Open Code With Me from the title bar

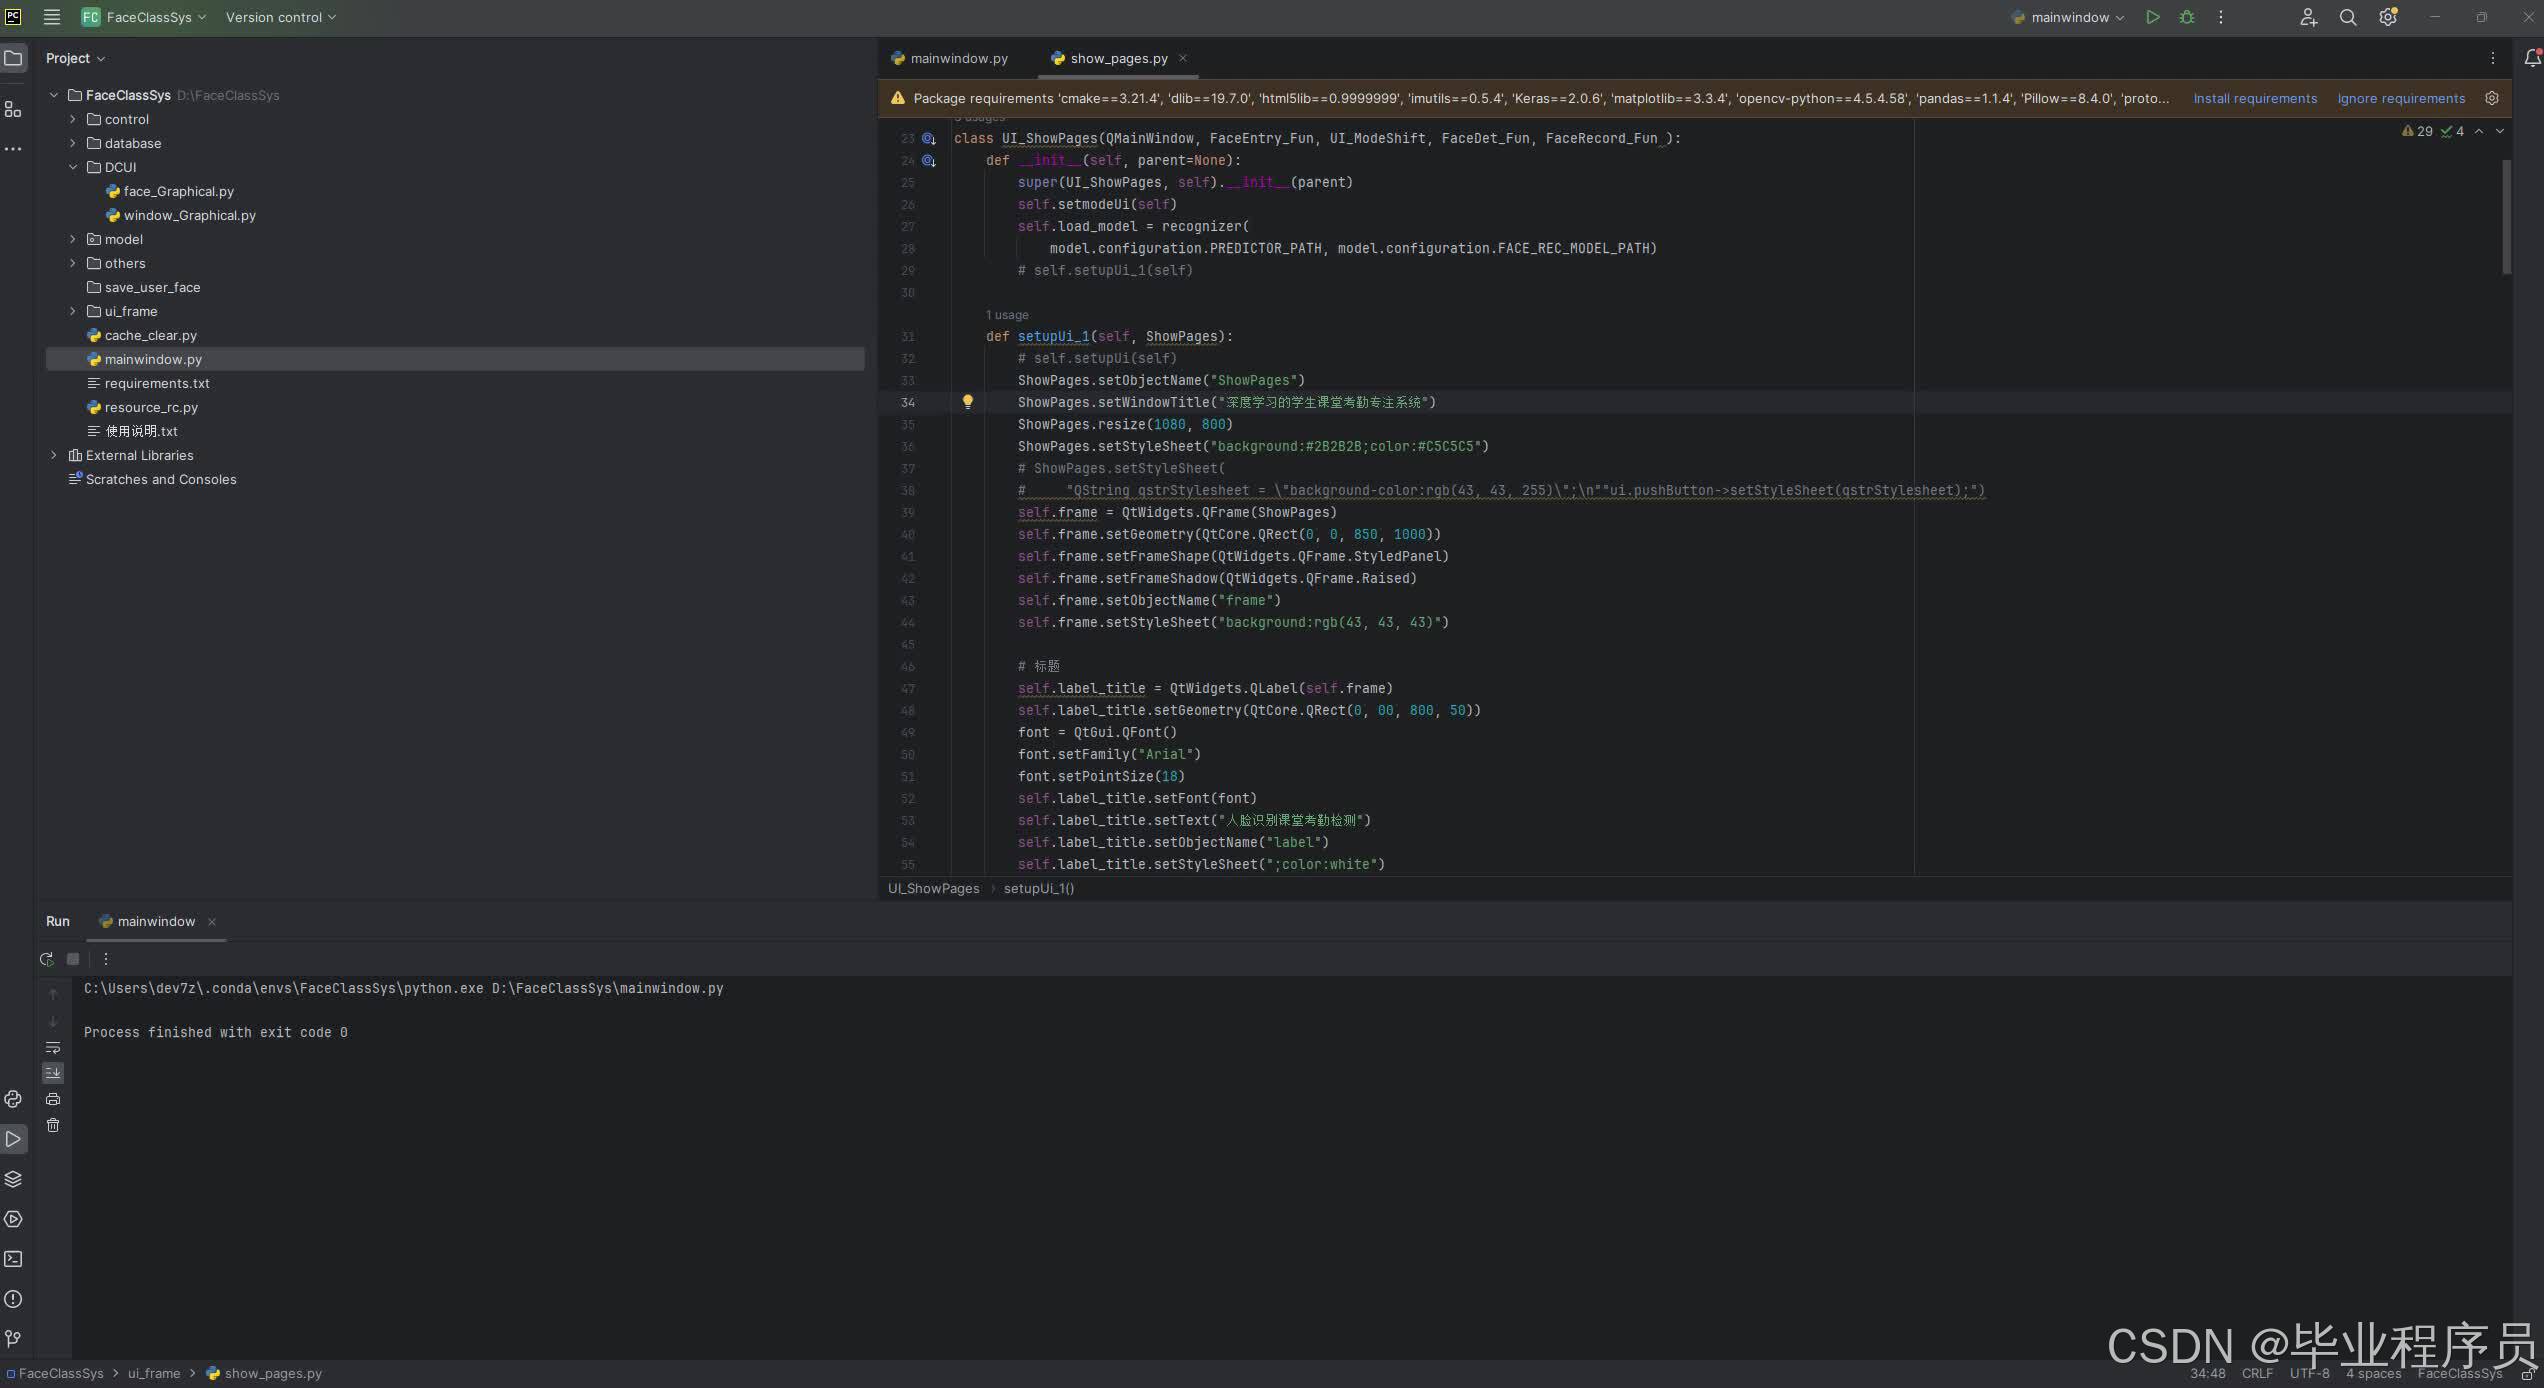pos(2308,17)
